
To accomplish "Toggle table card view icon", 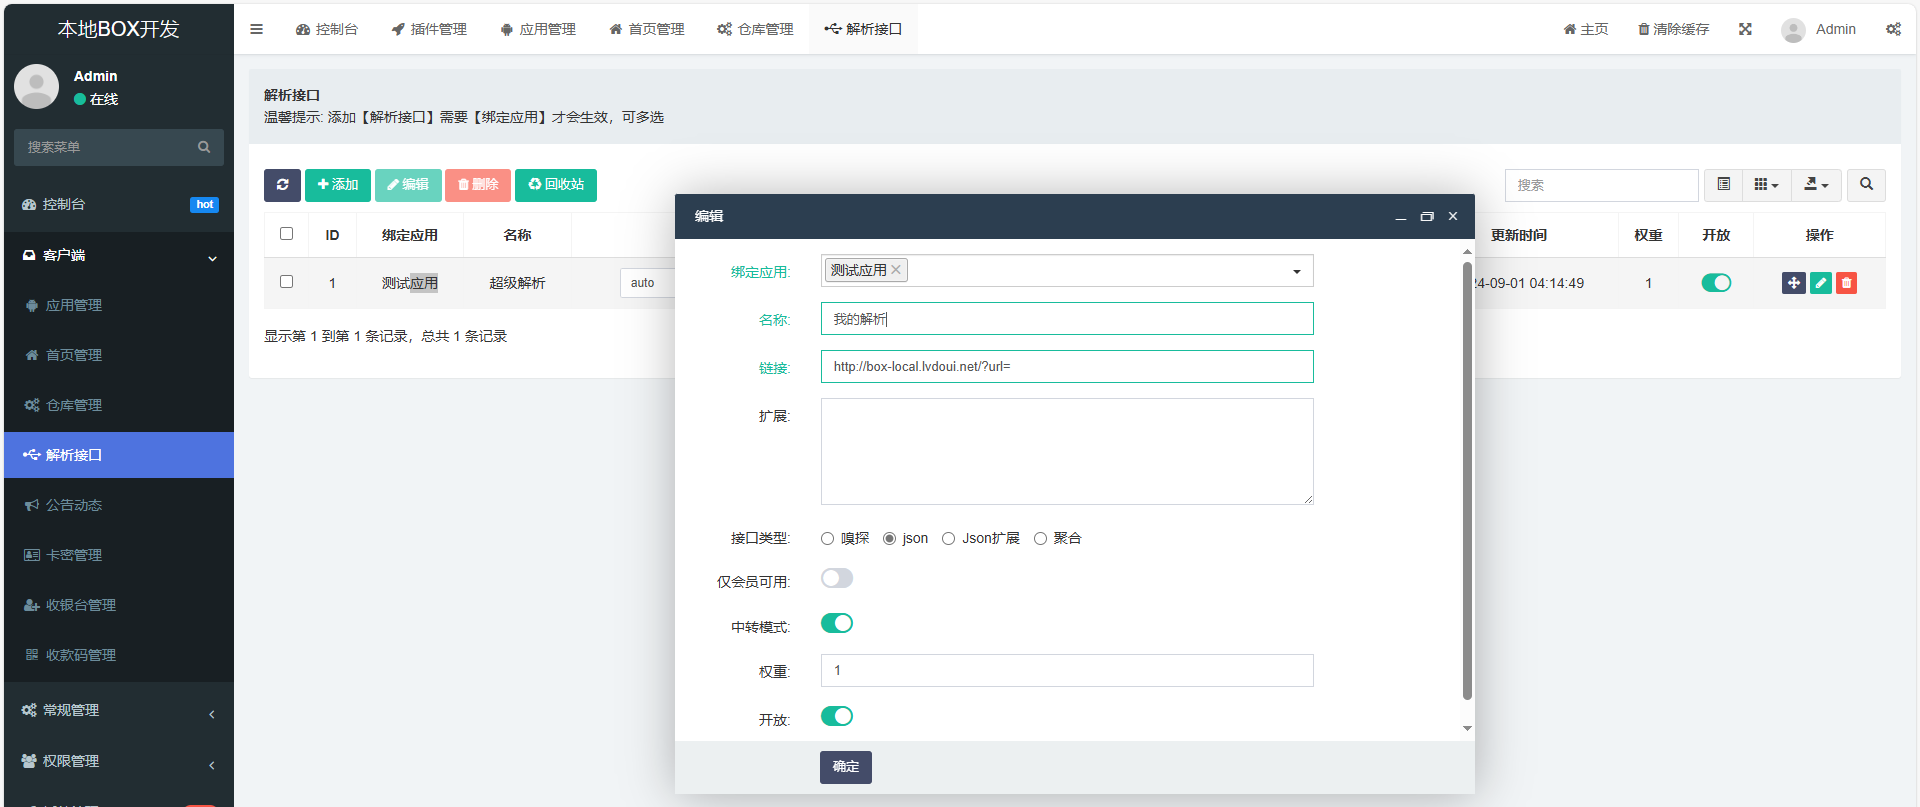I will tap(1723, 185).
